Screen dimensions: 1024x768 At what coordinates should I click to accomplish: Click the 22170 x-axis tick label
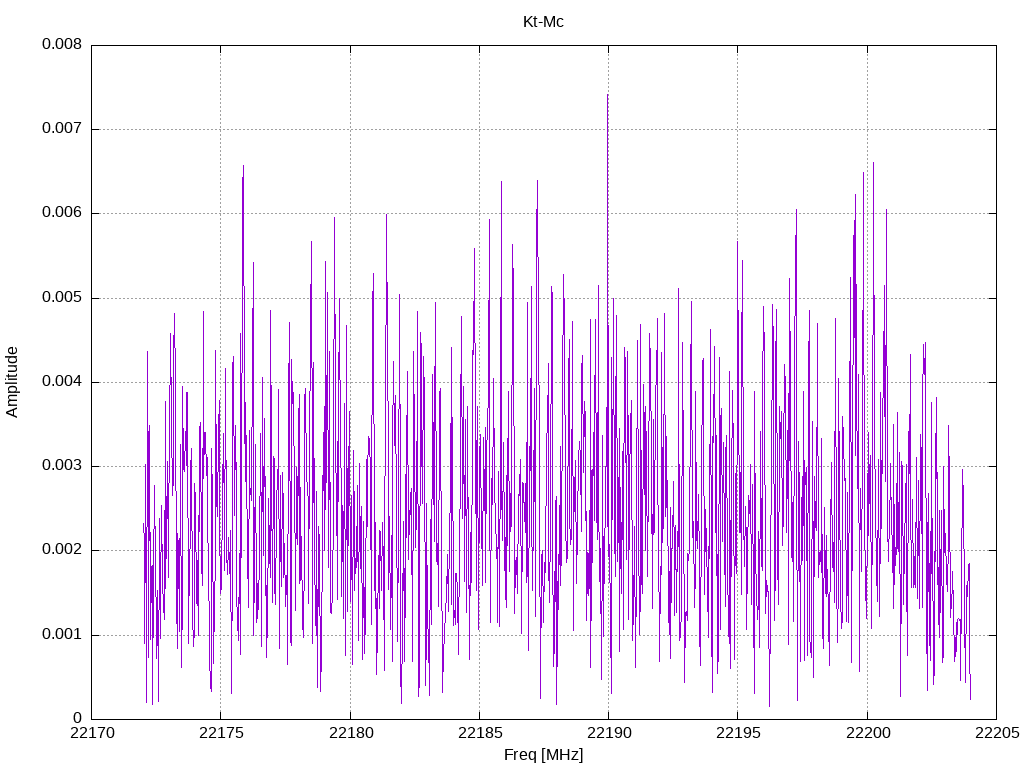[x=91, y=733]
